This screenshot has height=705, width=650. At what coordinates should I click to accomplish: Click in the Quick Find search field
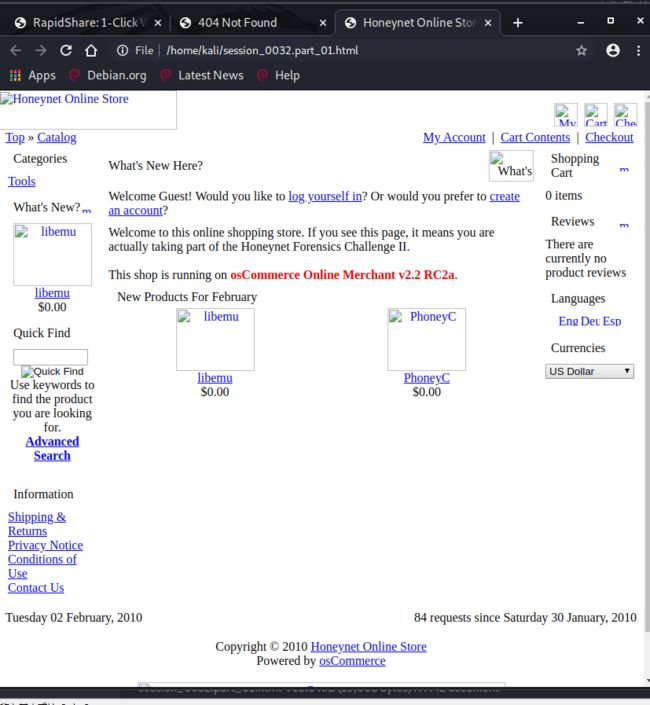[x=50, y=357]
